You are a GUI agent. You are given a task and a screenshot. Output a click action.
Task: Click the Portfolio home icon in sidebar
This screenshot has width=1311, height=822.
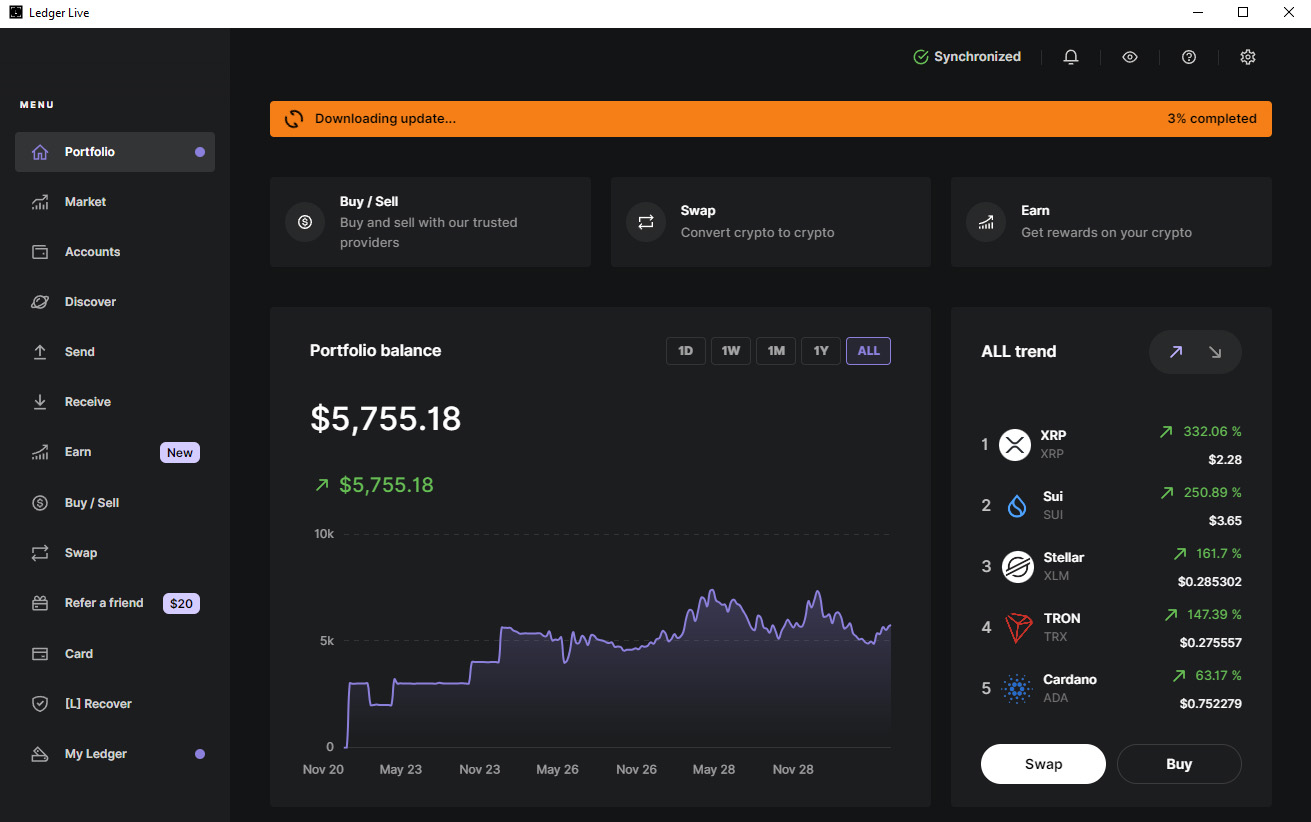(x=40, y=152)
